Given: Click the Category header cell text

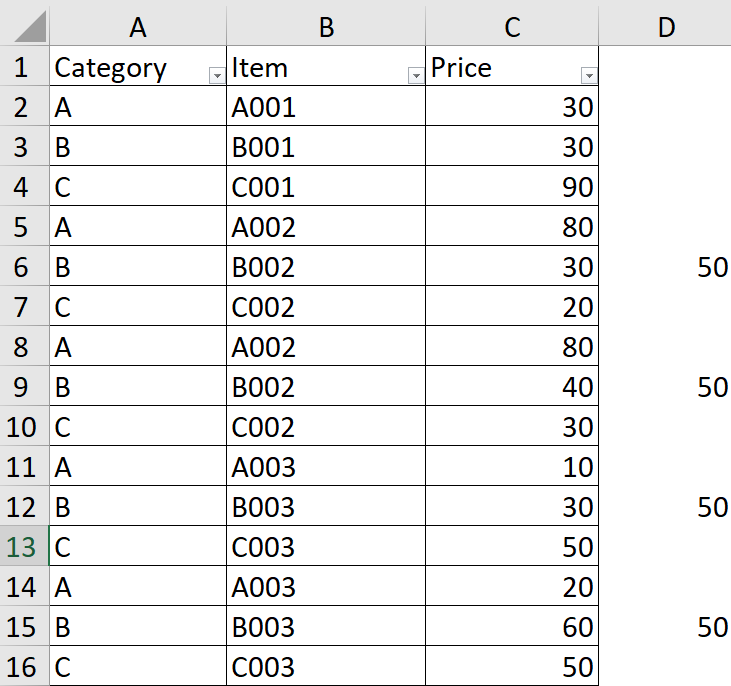Looking at the screenshot, I should tap(110, 68).
